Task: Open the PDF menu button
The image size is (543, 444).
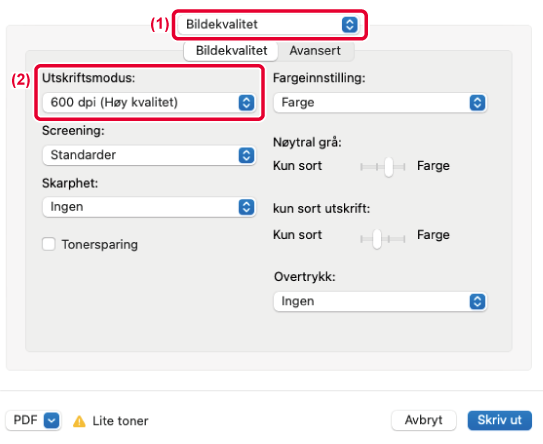Action: pyautogui.click(x=33, y=420)
